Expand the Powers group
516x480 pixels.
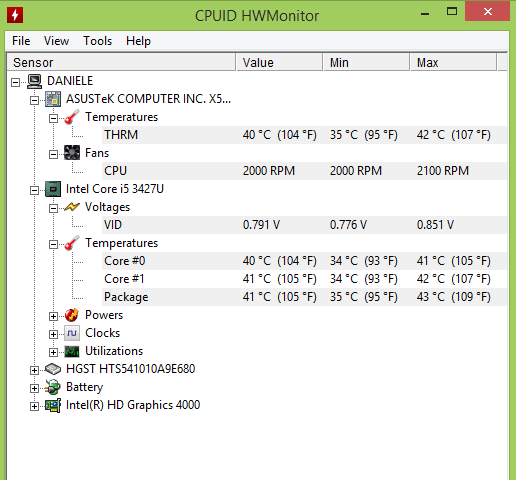click(x=53, y=316)
